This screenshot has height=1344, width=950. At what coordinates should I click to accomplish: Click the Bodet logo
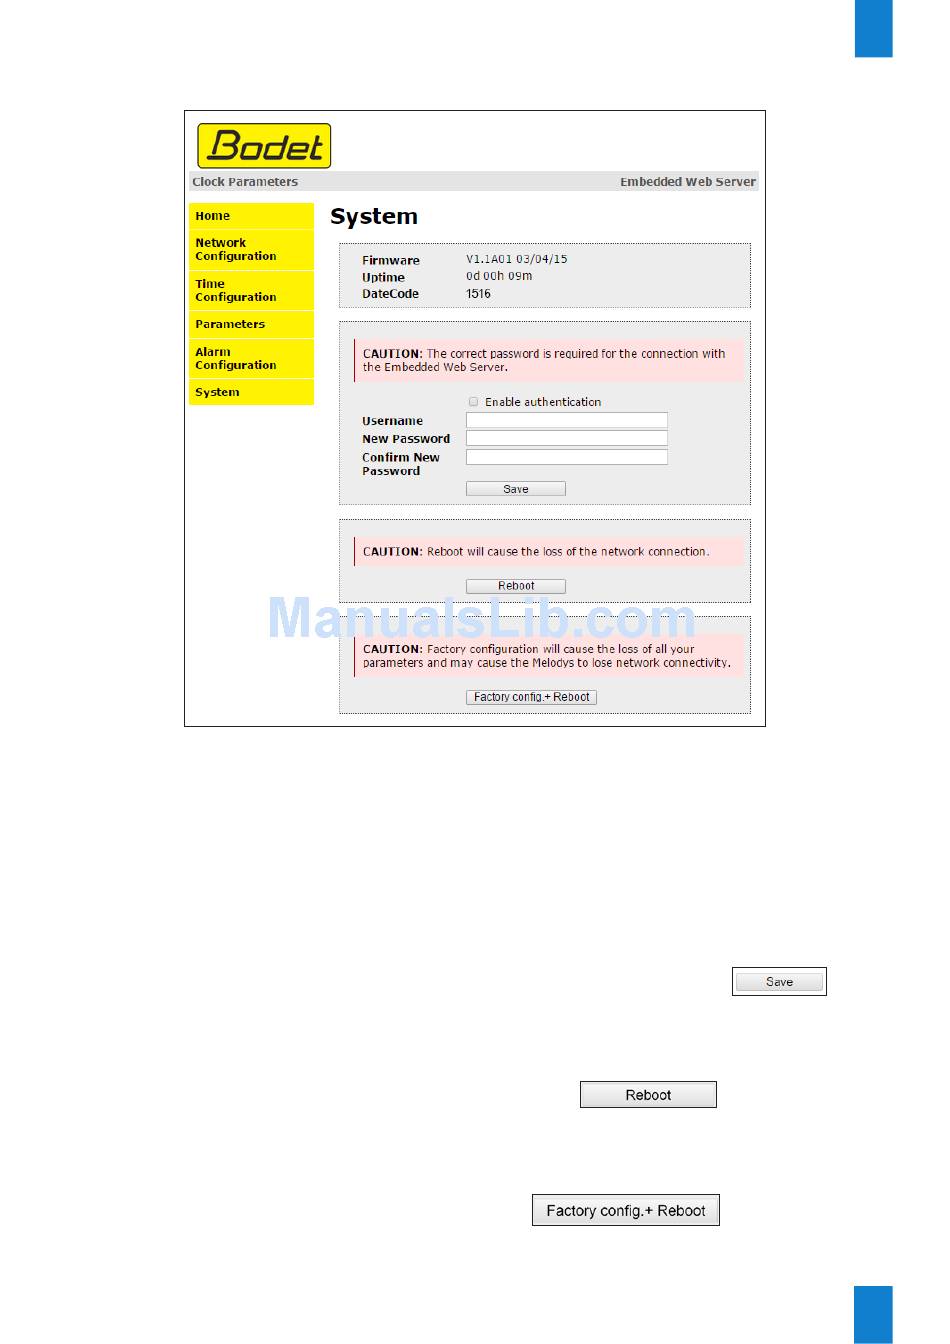tap(264, 146)
